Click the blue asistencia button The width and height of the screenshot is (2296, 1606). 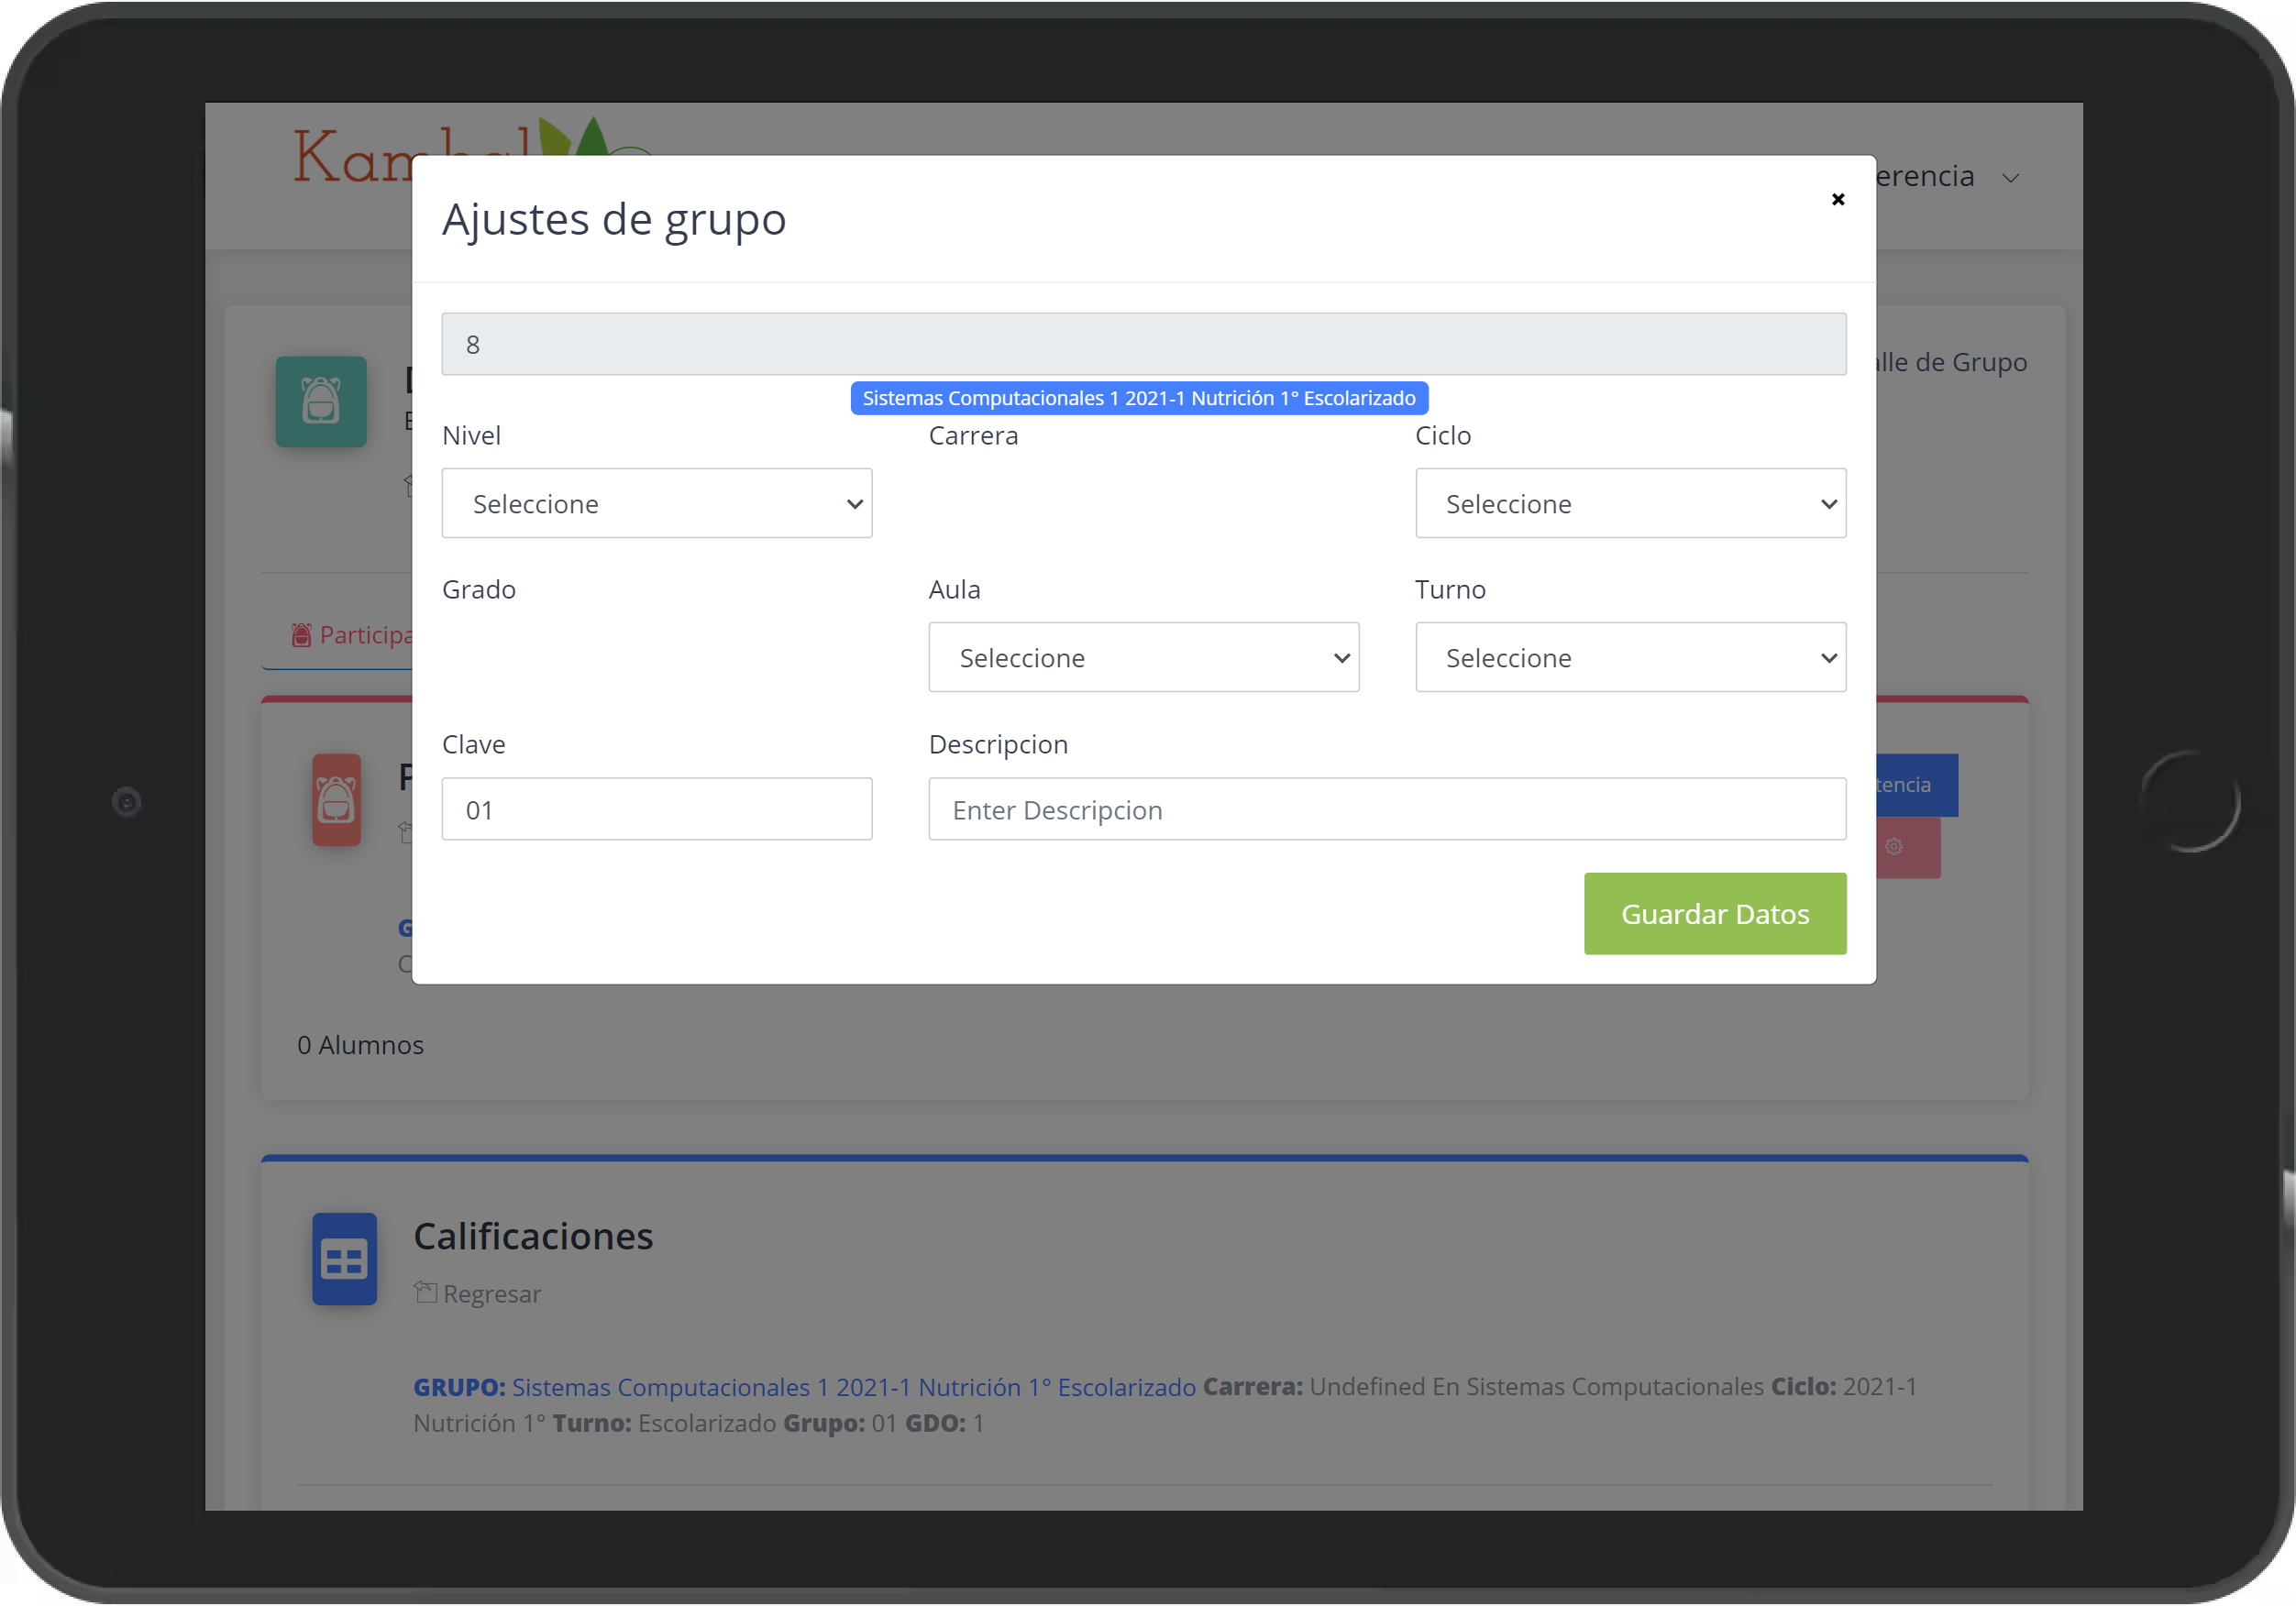[1916, 785]
